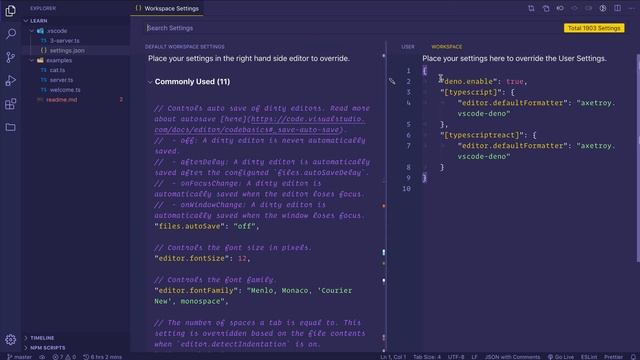Expand the NPM SCRIPTS panel

click(x=48, y=348)
